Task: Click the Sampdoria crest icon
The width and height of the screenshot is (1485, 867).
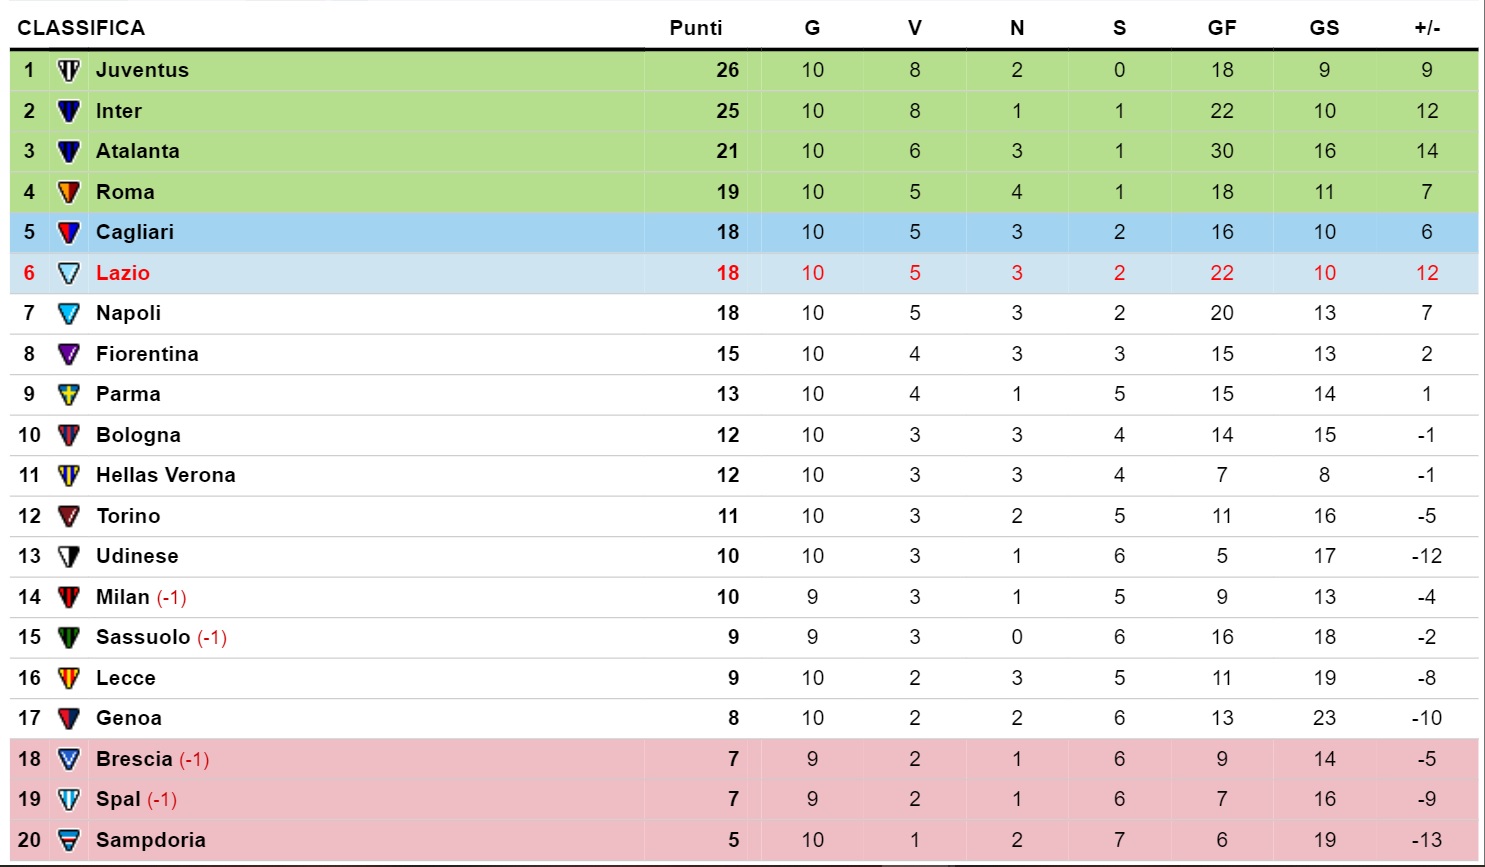Action: (68, 840)
